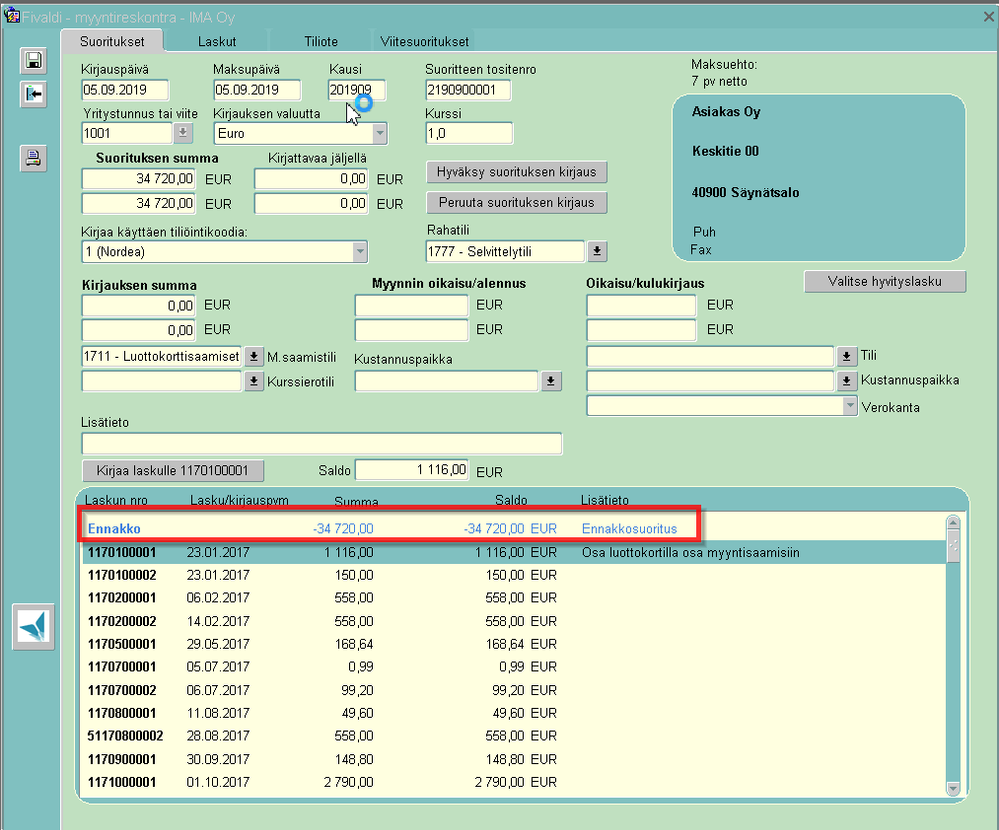This screenshot has width=999, height=830.
Task: Open lookup for Kurssierotili field
Action: click(254, 382)
